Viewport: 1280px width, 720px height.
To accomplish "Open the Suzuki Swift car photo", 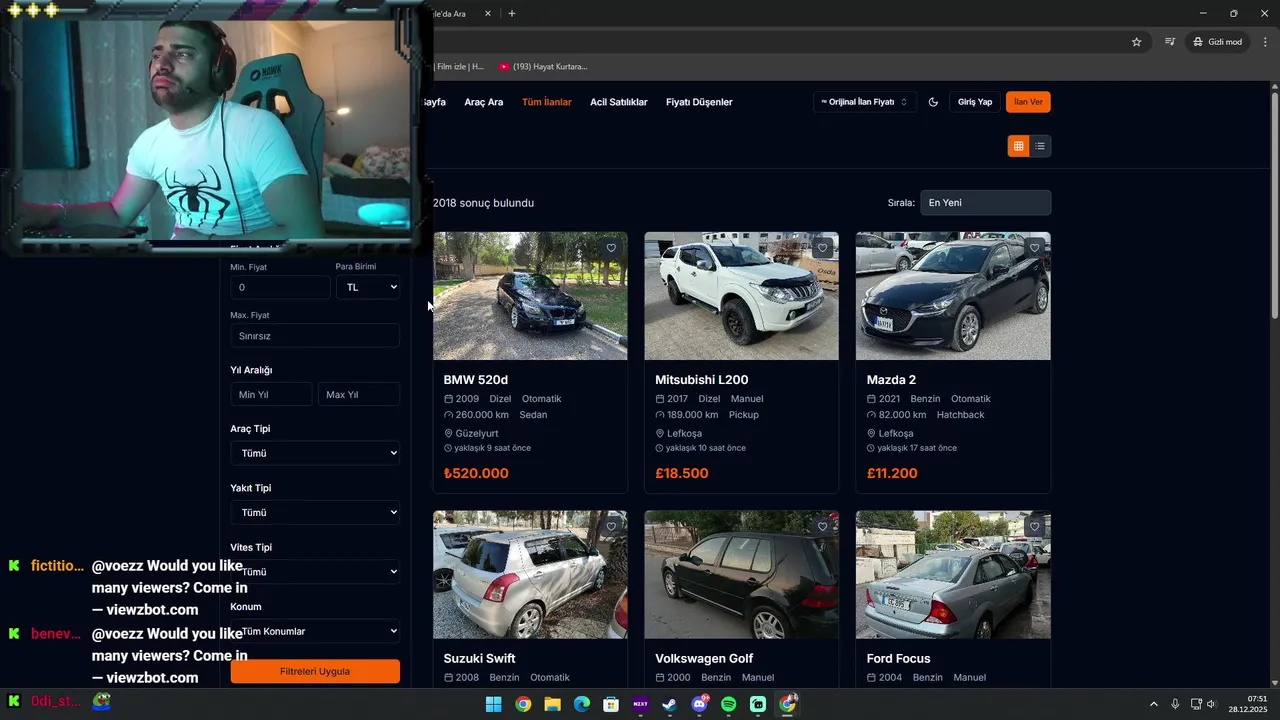I will coord(530,575).
